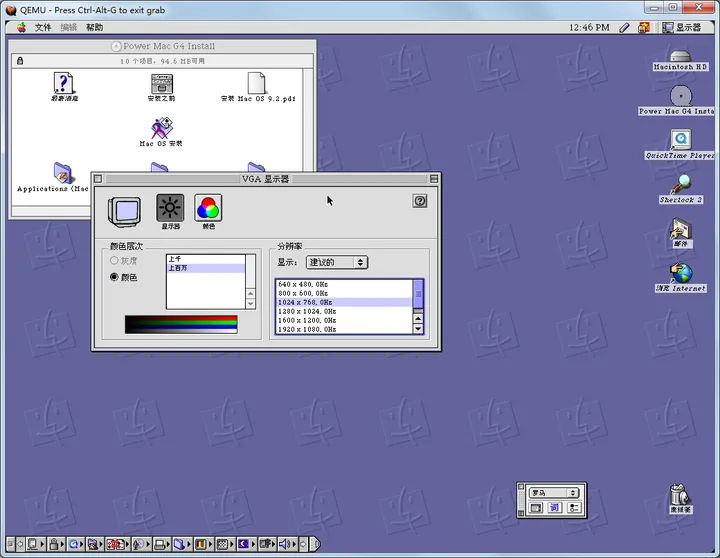Select 1280 x 1024 resolution

coord(344,311)
